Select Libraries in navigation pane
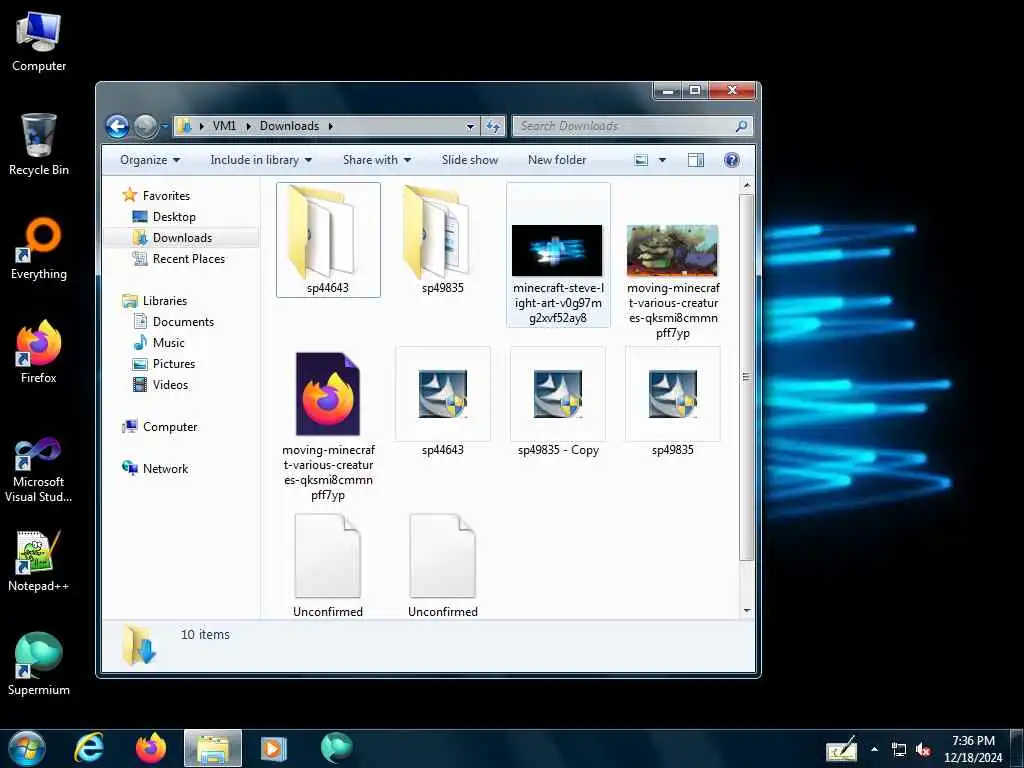This screenshot has width=1024, height=768. pos(165,300)
